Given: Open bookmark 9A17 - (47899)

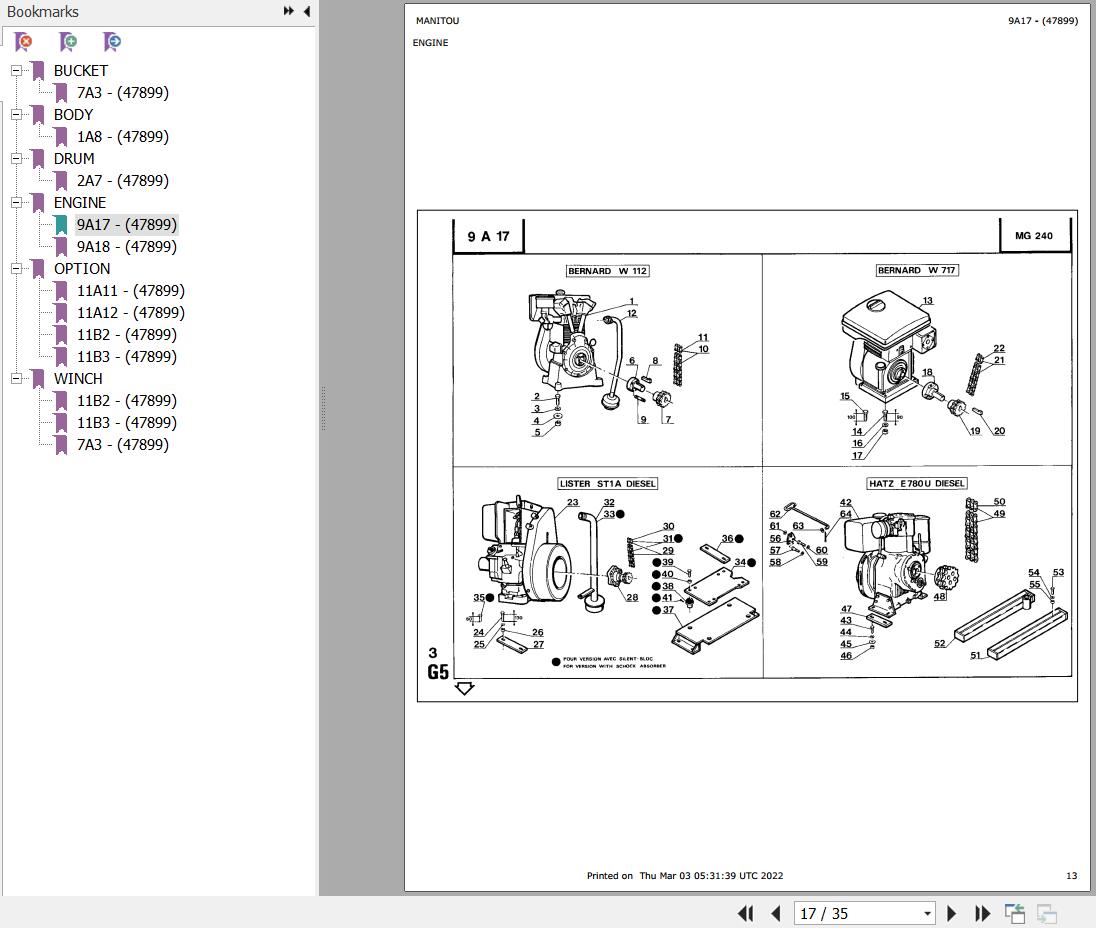Looking at the screenshot, I should [x=127, y=225].
